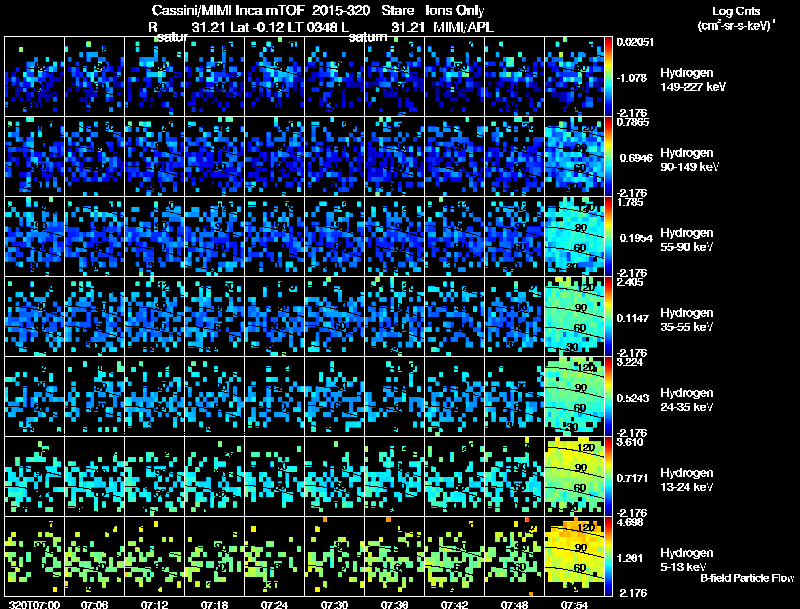Click the 0.7171 scale midpoint value
Viewport: 800px width, 609px height.
click(633, 478)
